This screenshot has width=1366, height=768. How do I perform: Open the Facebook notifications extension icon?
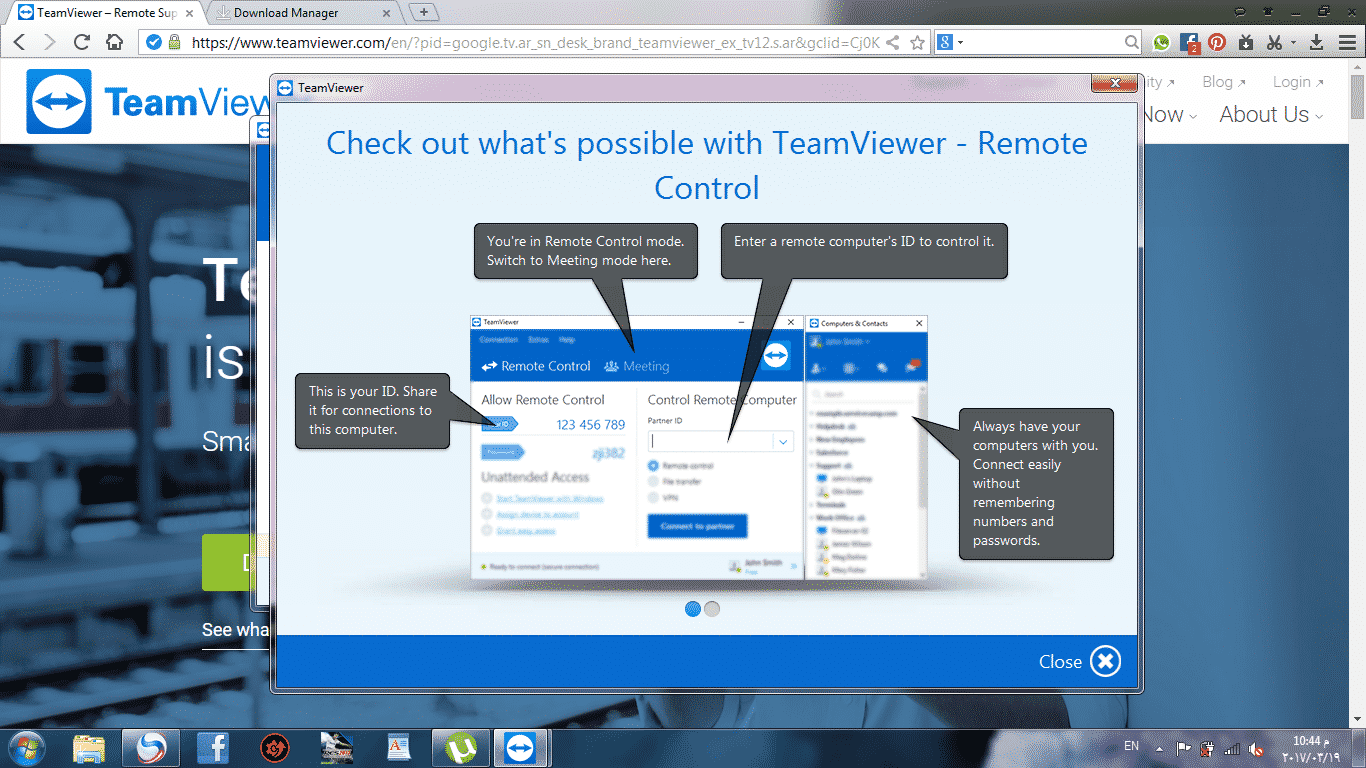point(1189,43)
